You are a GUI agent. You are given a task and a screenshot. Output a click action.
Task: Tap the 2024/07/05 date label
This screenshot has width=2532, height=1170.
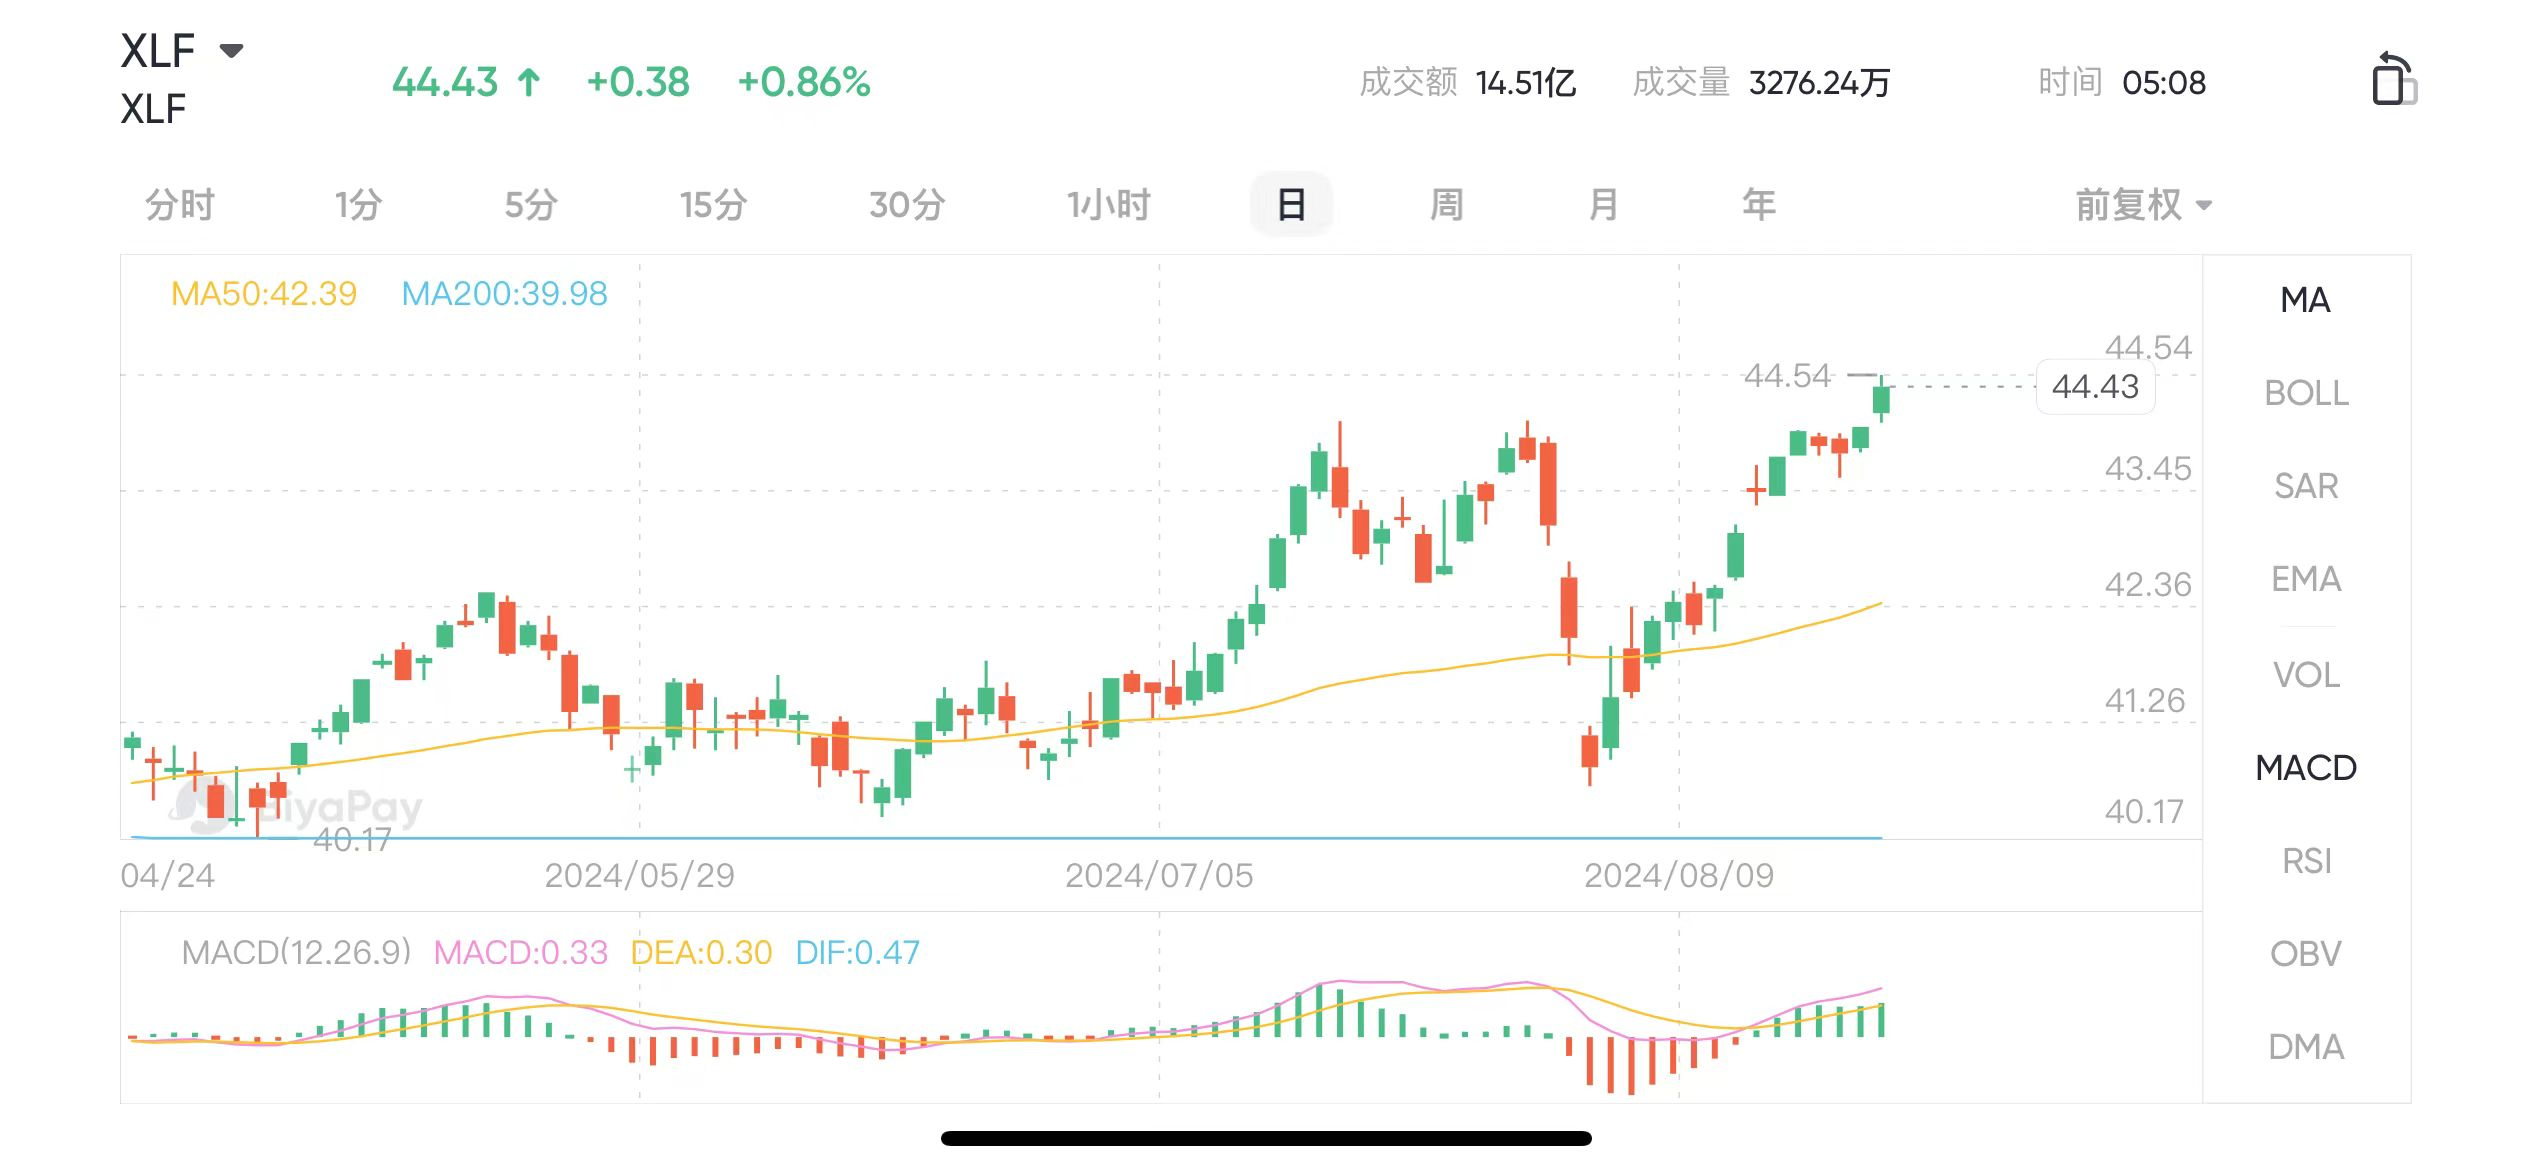(x=1159, y=876)
